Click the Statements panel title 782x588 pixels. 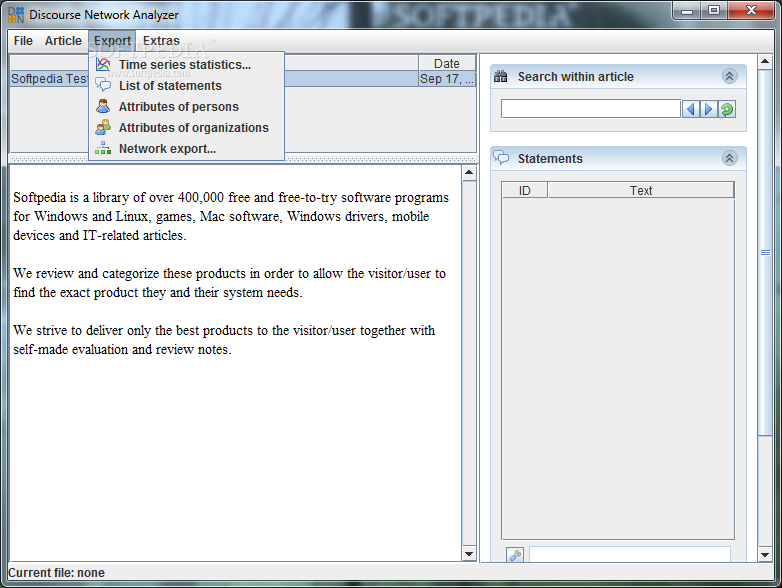point(550,159)
